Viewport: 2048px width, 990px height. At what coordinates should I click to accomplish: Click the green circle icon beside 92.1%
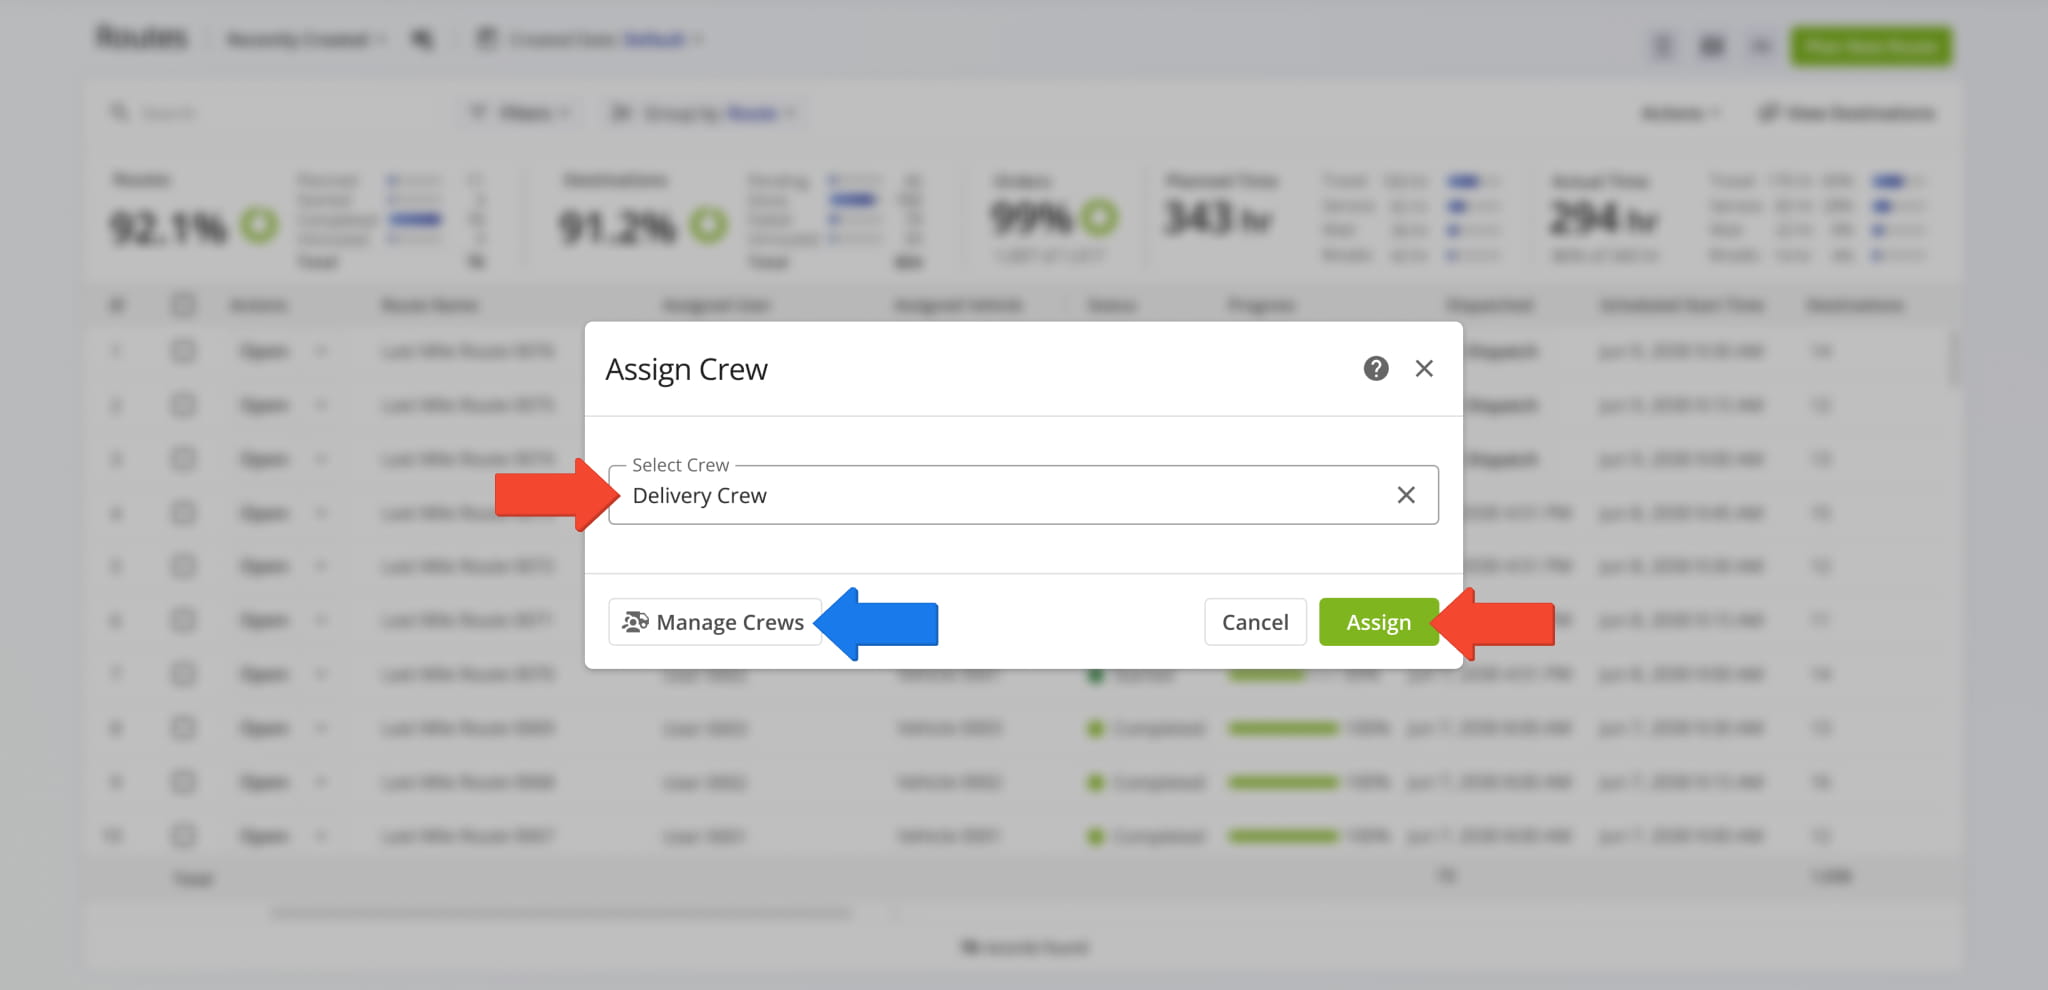click(x=259, y=226)
